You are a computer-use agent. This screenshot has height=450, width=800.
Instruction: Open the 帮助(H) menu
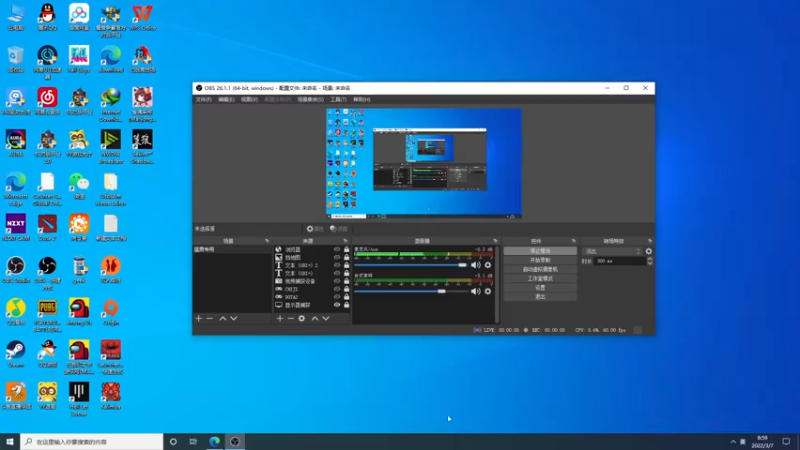(361, 99)
